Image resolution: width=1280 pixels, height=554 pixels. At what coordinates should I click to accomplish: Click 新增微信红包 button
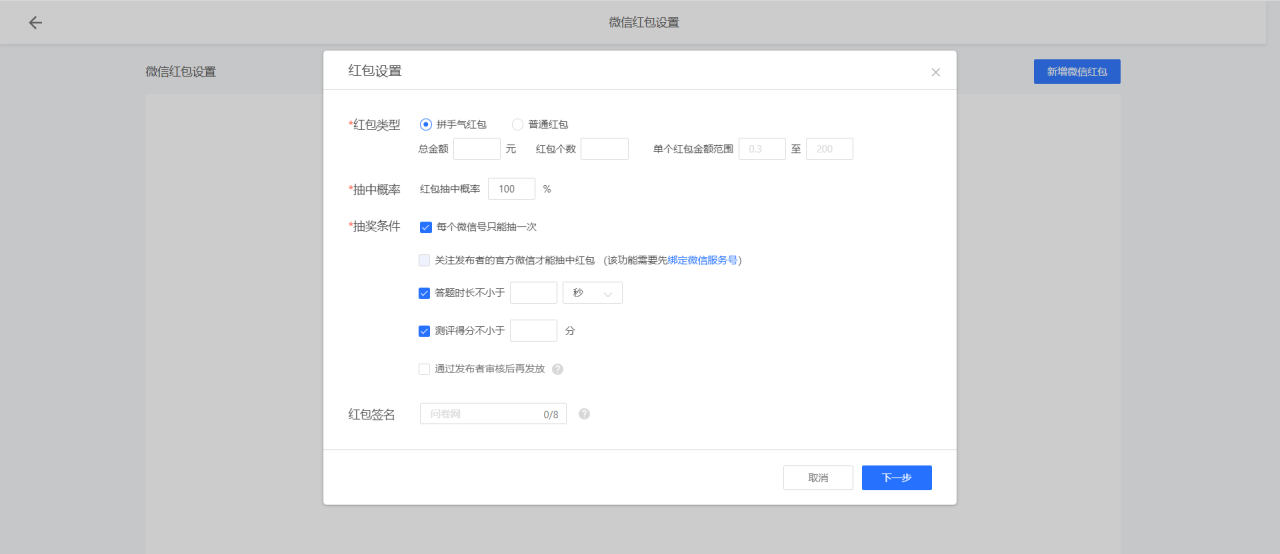pyautogui.click(x=1077, y=72)
